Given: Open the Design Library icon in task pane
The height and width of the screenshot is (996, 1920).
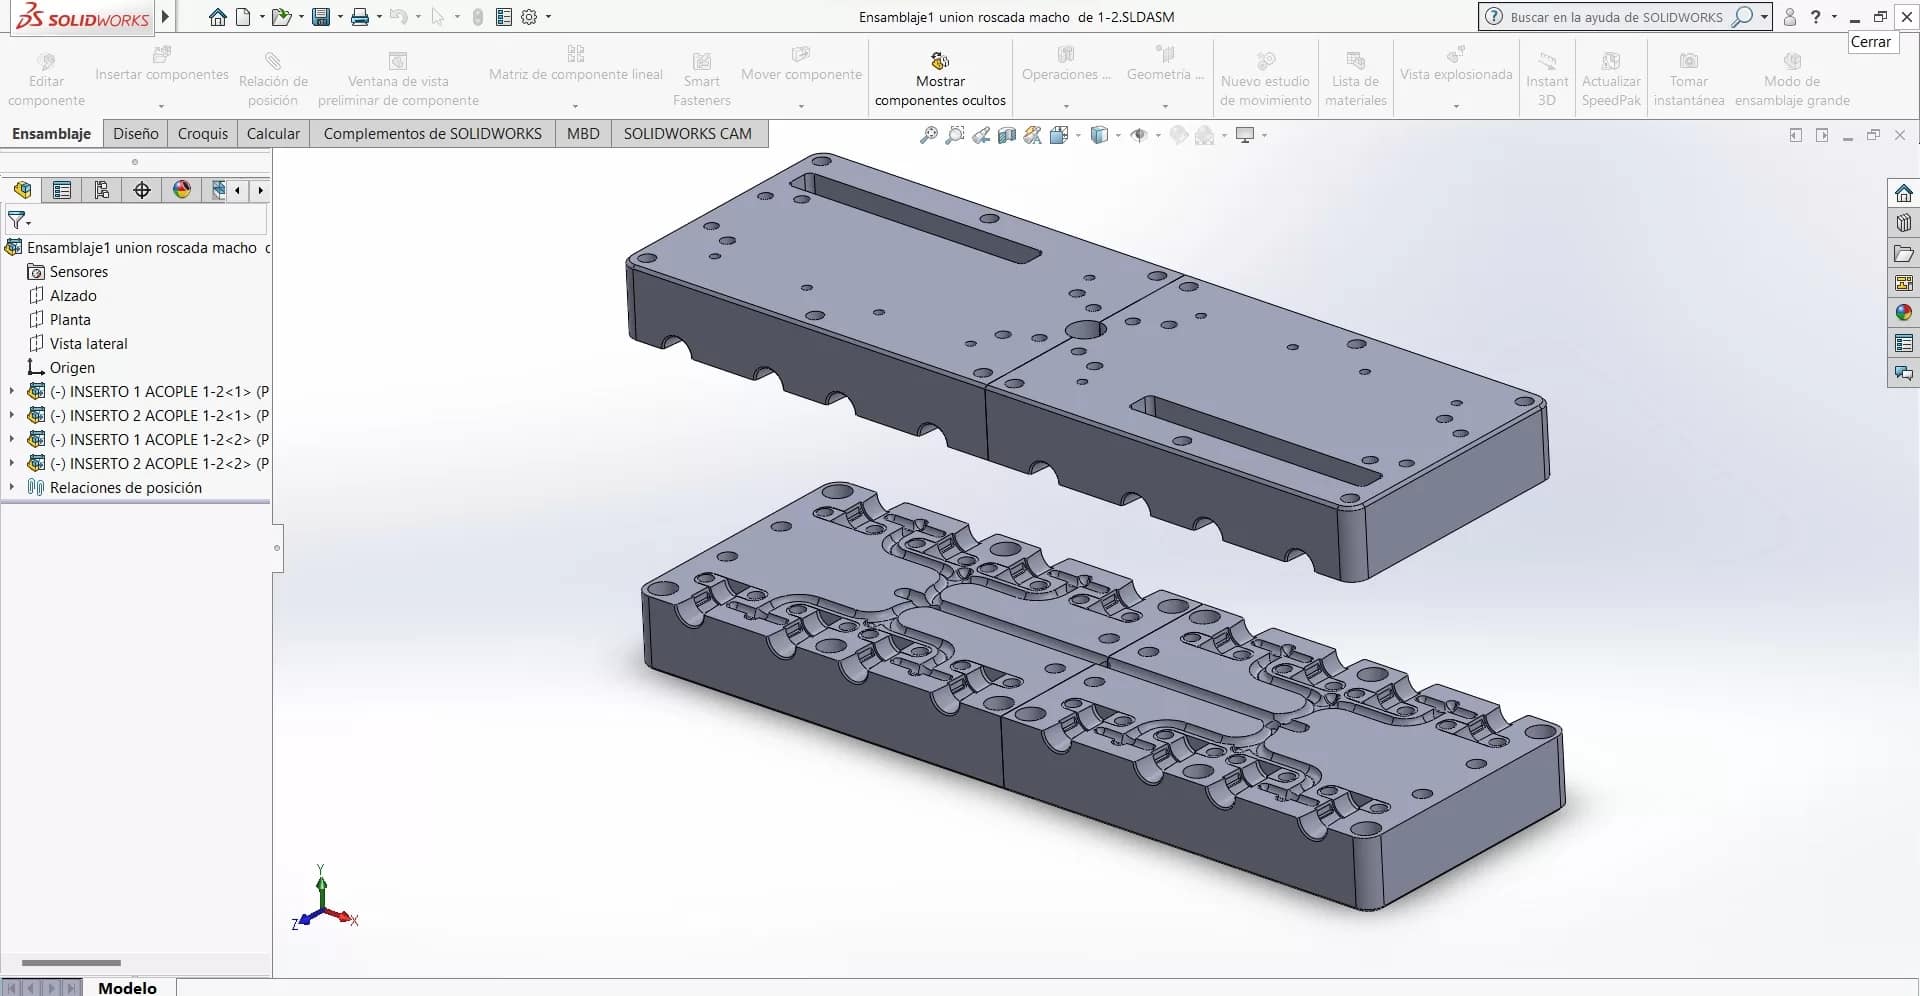Looking at the screenshot, I should [1903, 223].
